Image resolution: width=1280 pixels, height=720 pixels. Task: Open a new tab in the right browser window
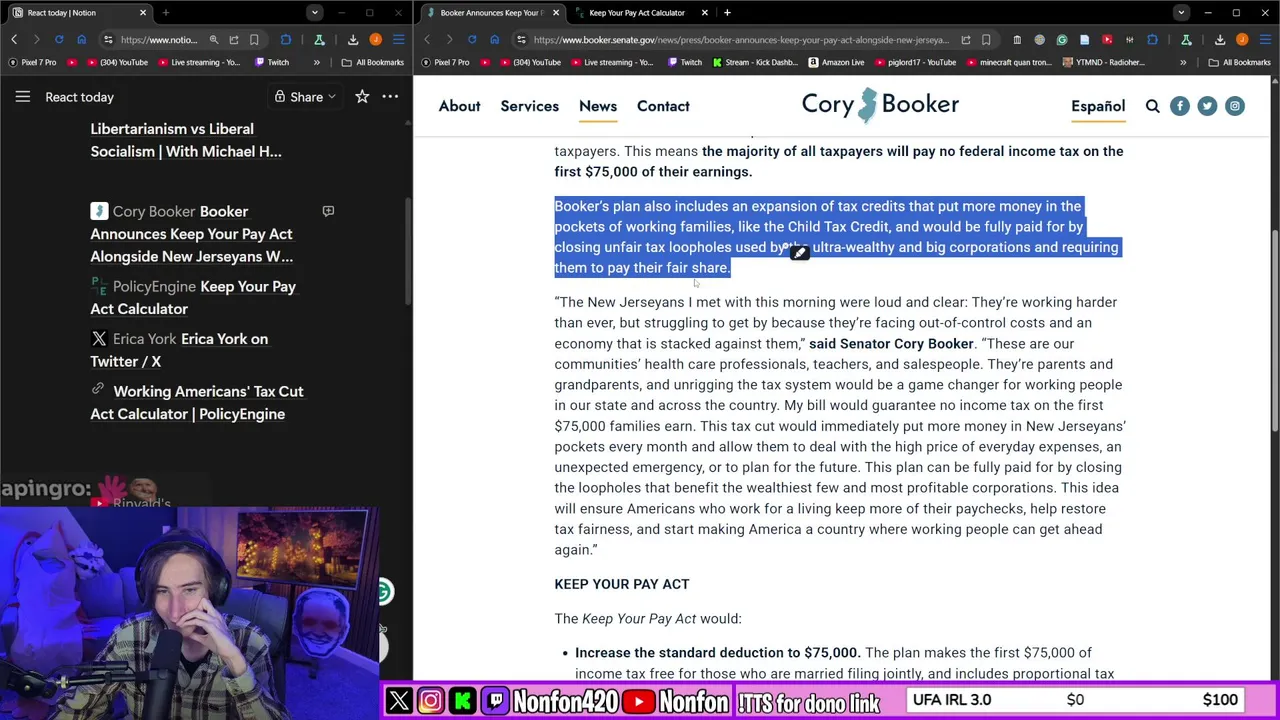pyautogui.click(x=727, y=13)
